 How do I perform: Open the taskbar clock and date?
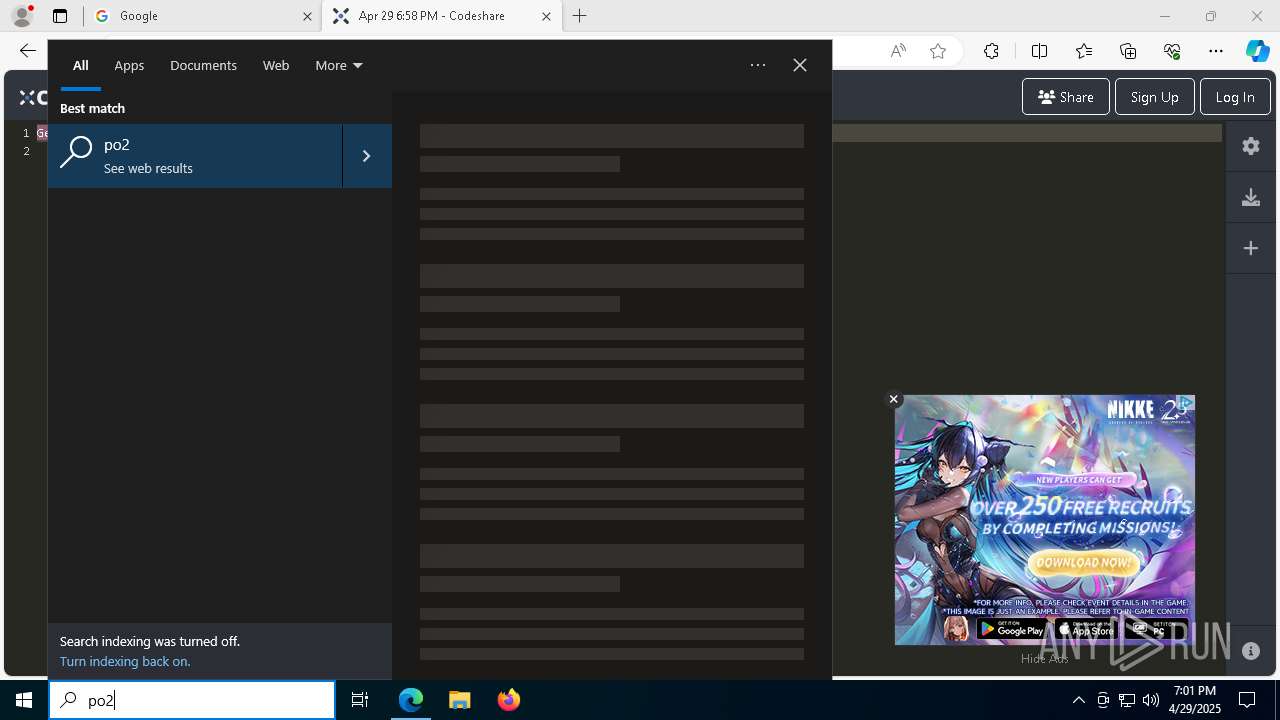click(x=1194, y=700)
